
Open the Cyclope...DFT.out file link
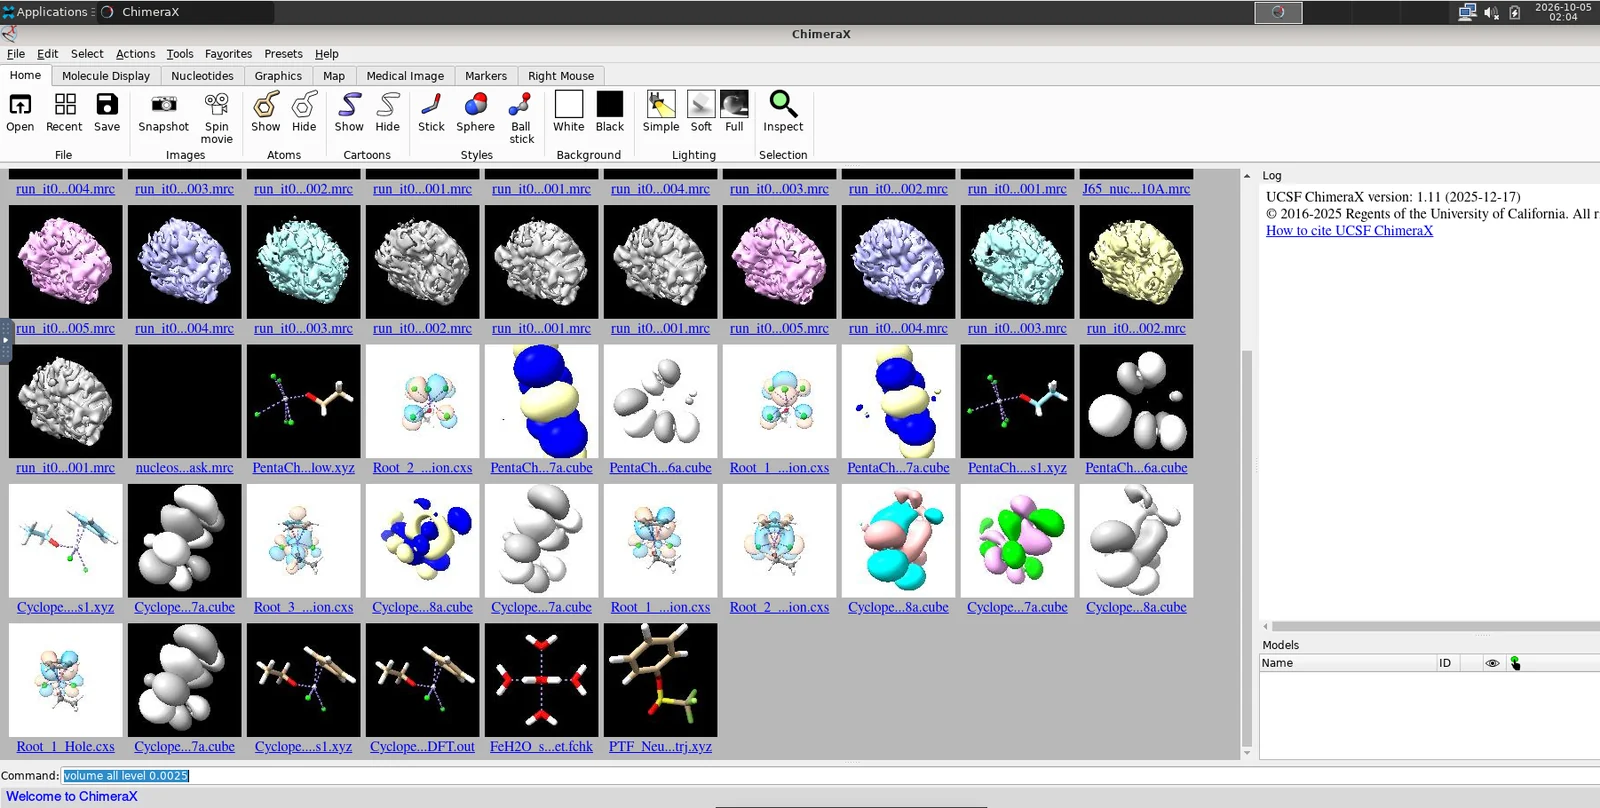tap(422, 747)
